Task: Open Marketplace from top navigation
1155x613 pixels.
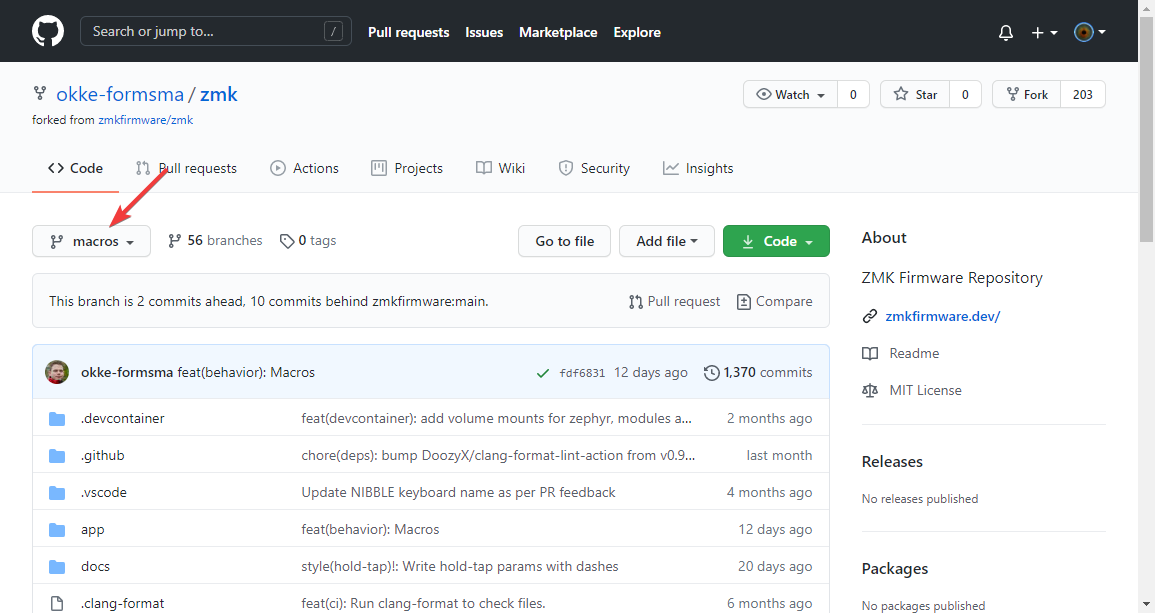Action: [x=558, y=31]
